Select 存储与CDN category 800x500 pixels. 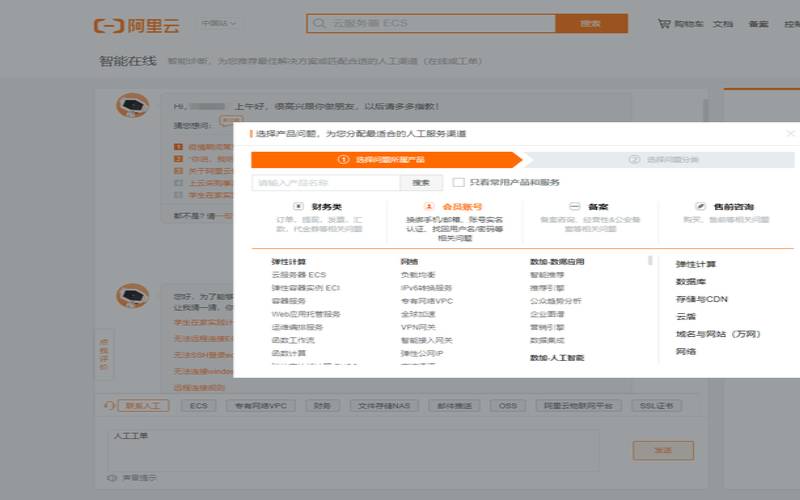(702, 299)
